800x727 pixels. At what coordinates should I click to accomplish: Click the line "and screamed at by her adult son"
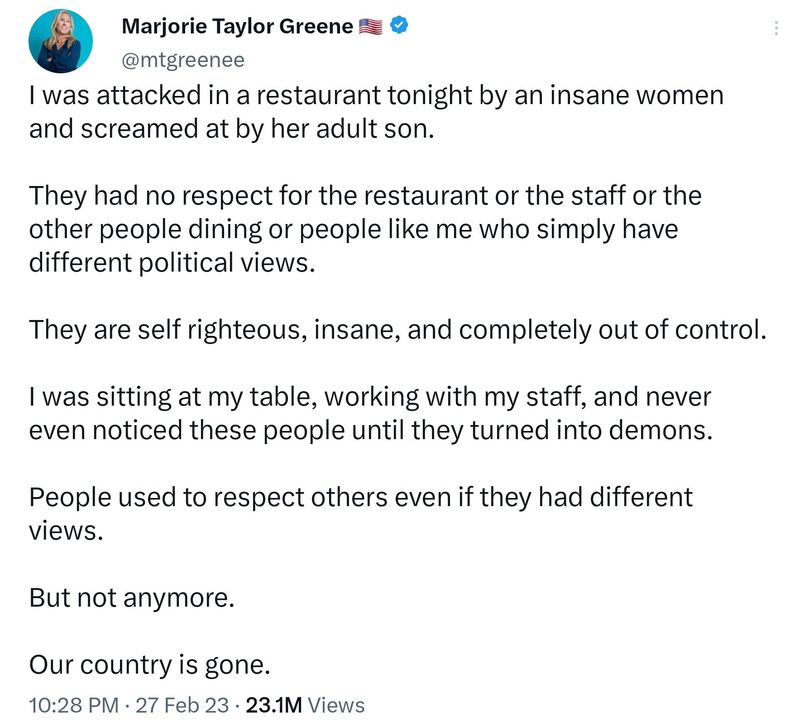point(232,130)
